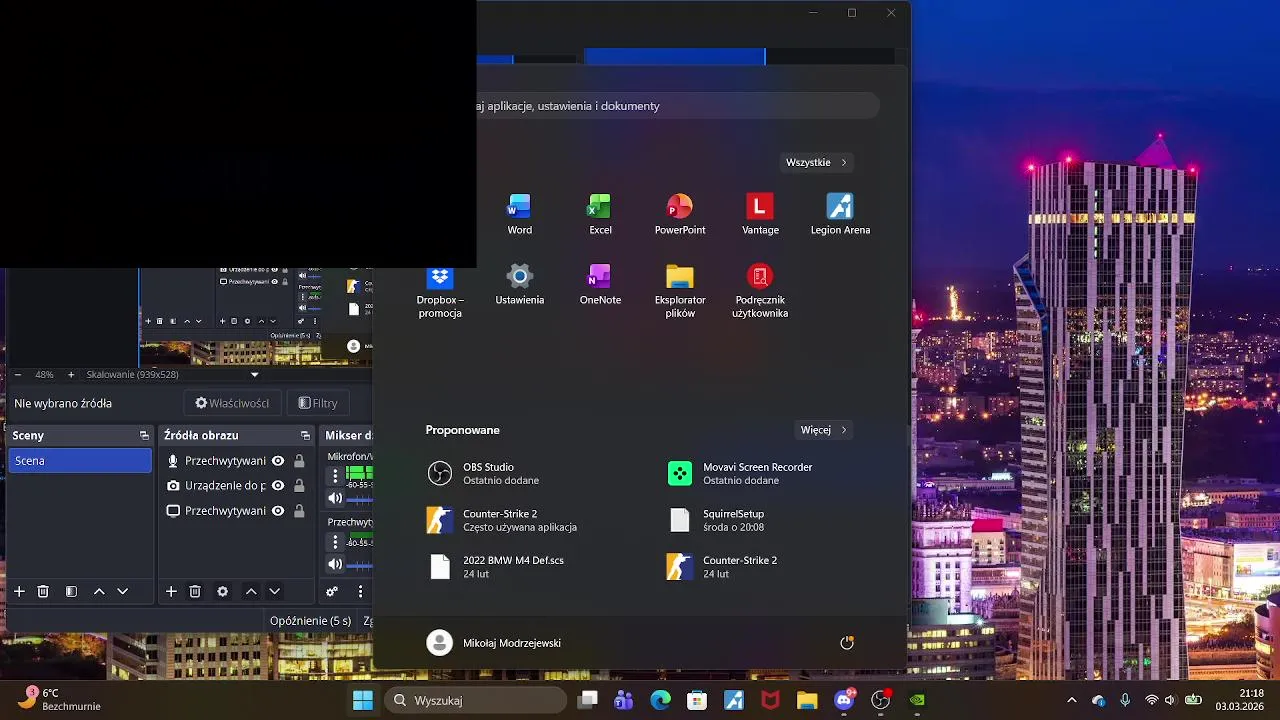Toggle lock on Urządzenie do p source

(x=299, y=486)
